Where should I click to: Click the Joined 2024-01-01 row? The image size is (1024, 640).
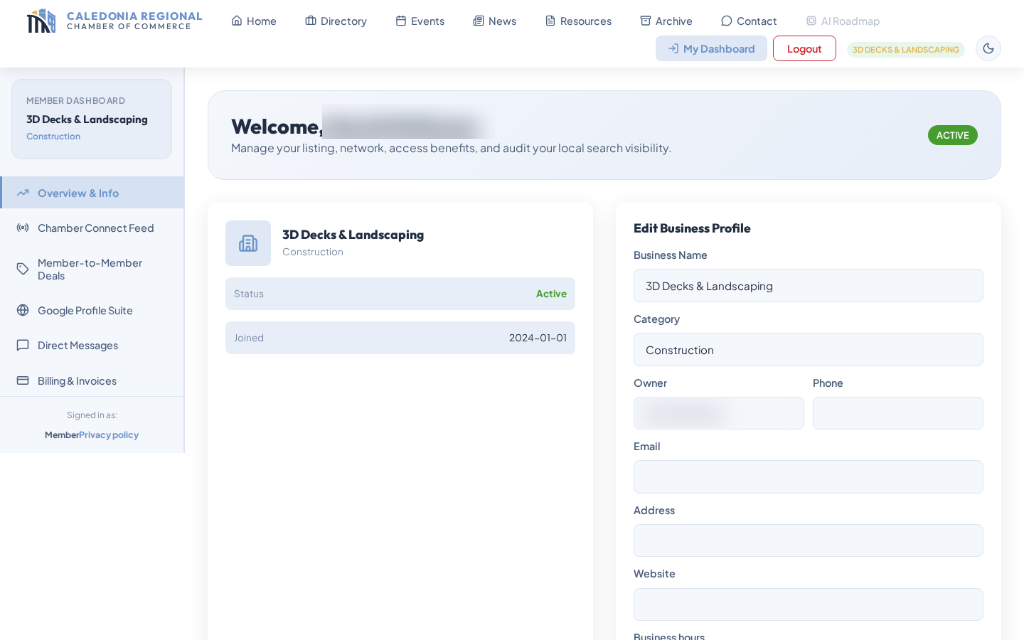[x=400, y=338]
